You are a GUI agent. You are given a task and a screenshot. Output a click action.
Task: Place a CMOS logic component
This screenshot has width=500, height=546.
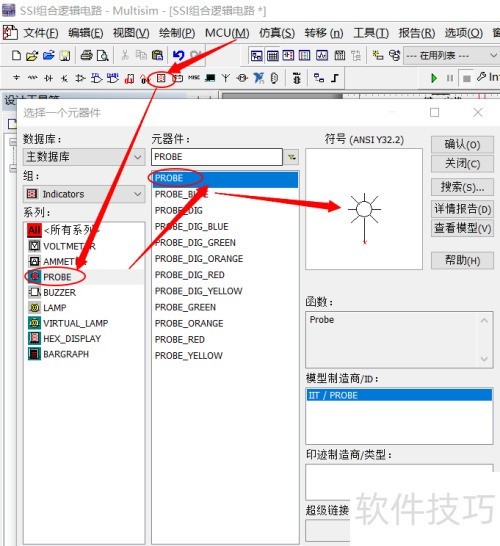coord(112,78)
